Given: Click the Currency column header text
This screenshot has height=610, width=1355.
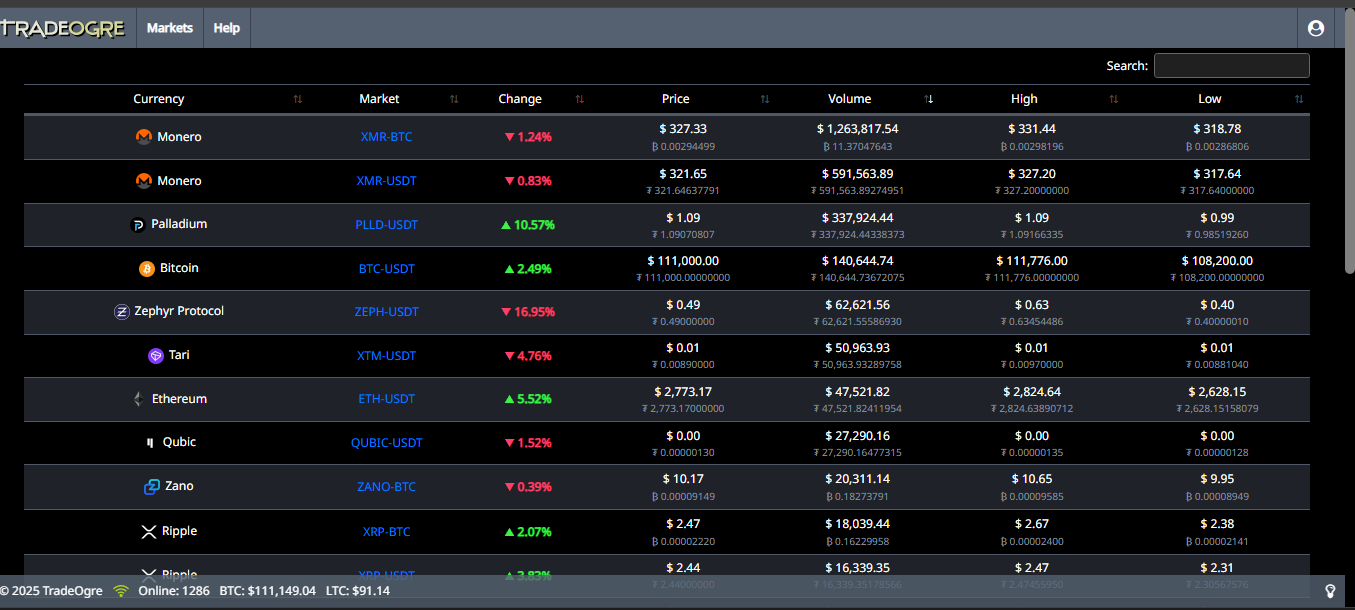Looking at the screenshot, I should coord(159,99).
